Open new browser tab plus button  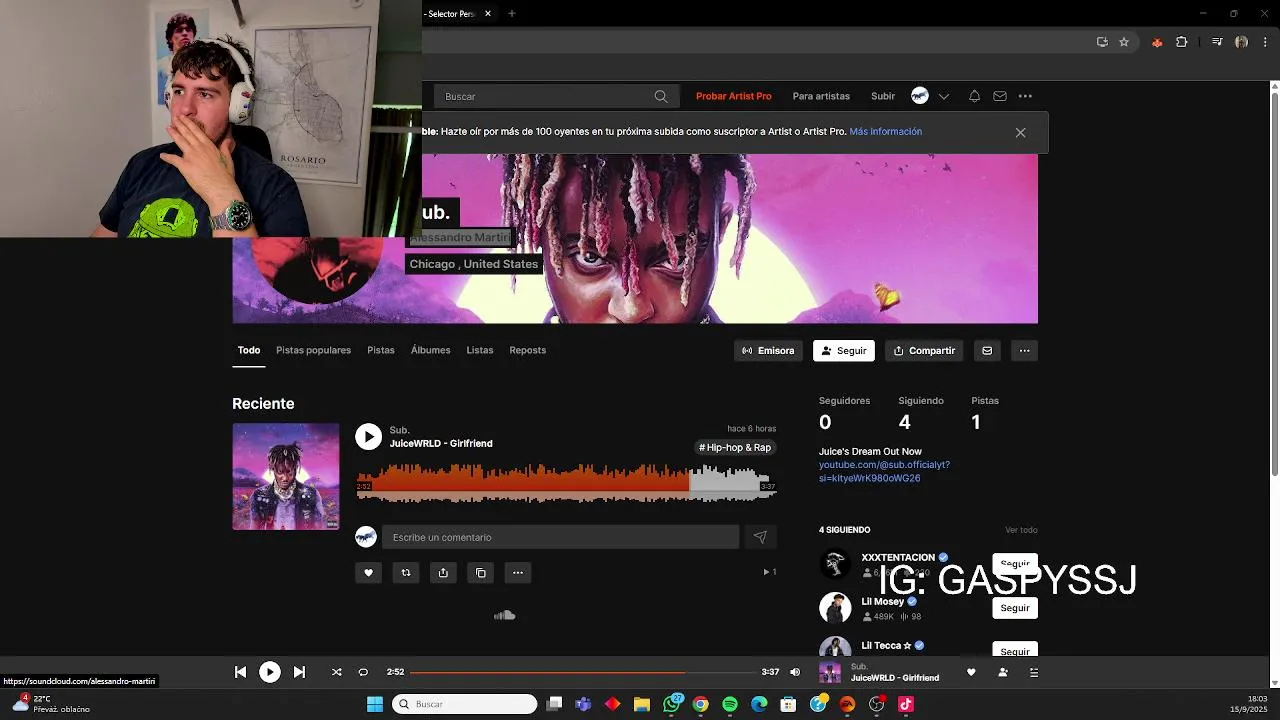coord(512,13)
